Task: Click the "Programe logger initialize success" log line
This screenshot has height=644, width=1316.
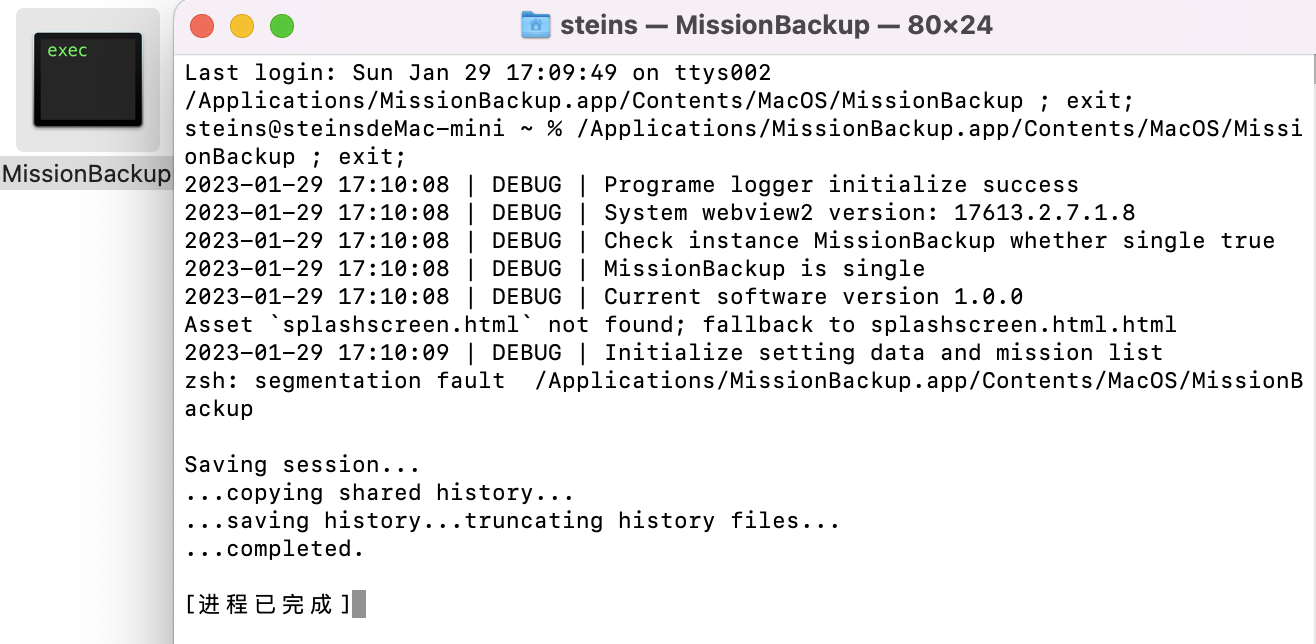Action: tap(632, 185)
